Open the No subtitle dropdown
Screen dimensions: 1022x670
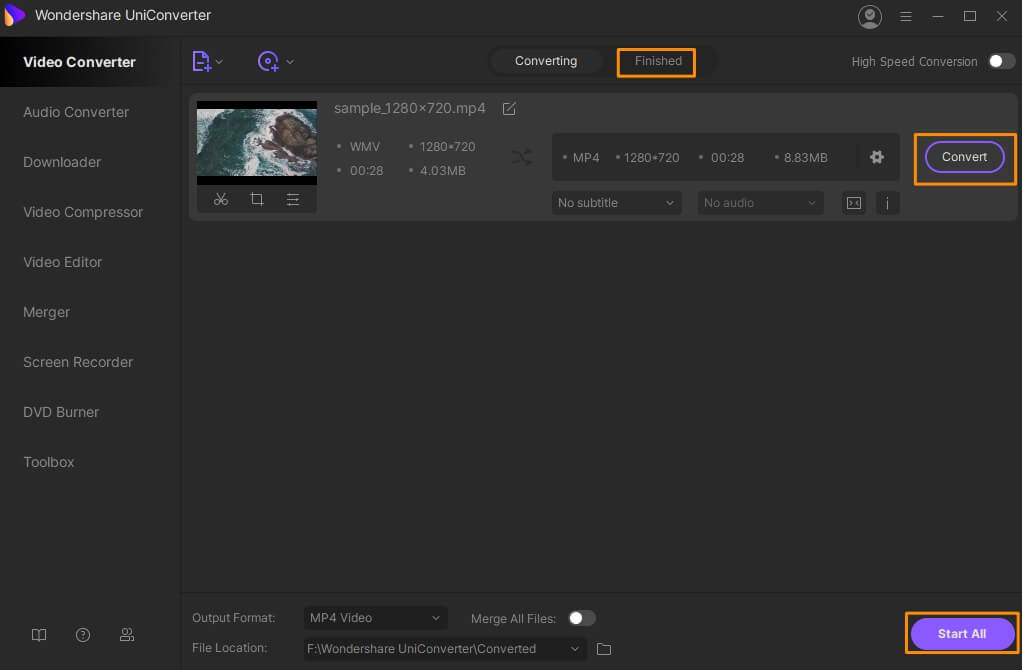pos(617,203)
